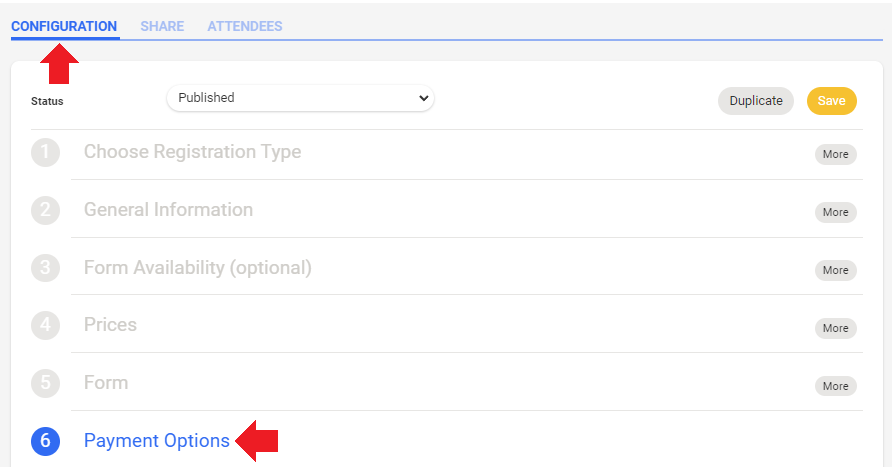Click the blue step 6 circle
Screen dimensions: 892x467
pyautogui.click(x=45, y=441)
